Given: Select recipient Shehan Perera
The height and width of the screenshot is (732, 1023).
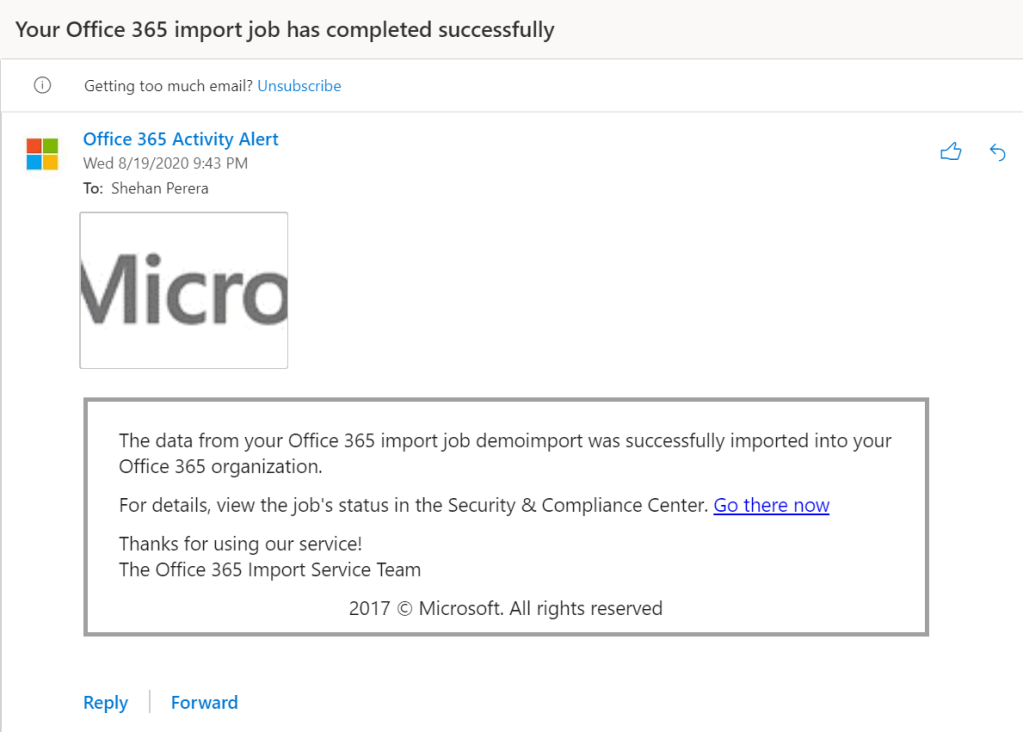Looking at the screenshot, I should point(160,188).
